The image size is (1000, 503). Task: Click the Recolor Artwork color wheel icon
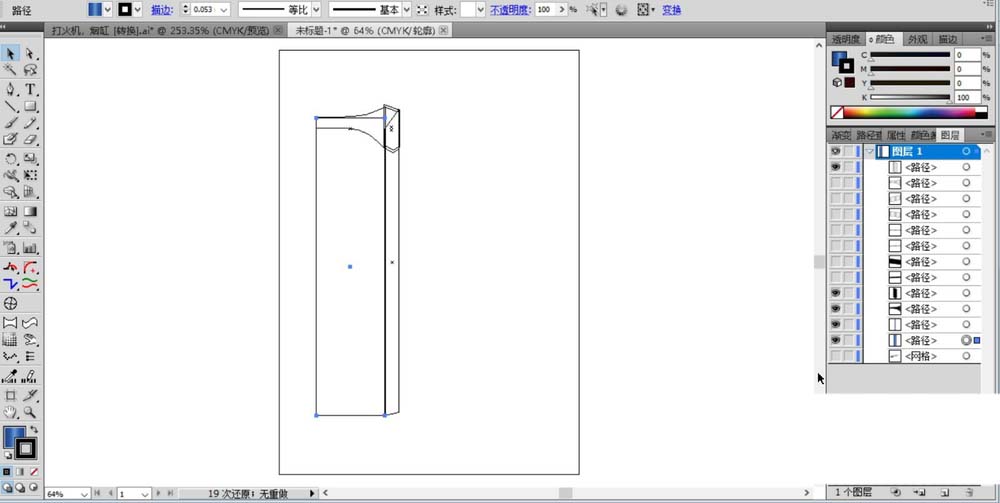[622, 10]
